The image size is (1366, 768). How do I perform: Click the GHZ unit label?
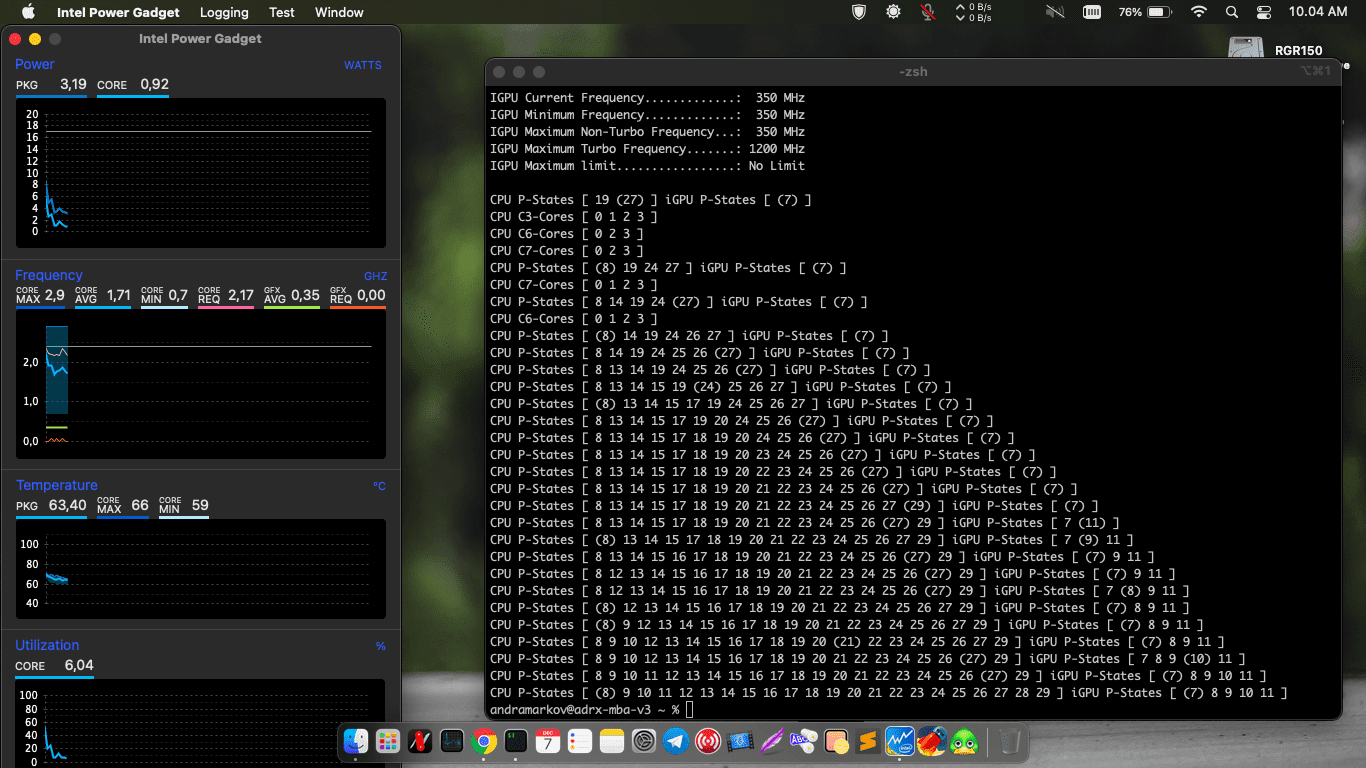pos(375,276)
